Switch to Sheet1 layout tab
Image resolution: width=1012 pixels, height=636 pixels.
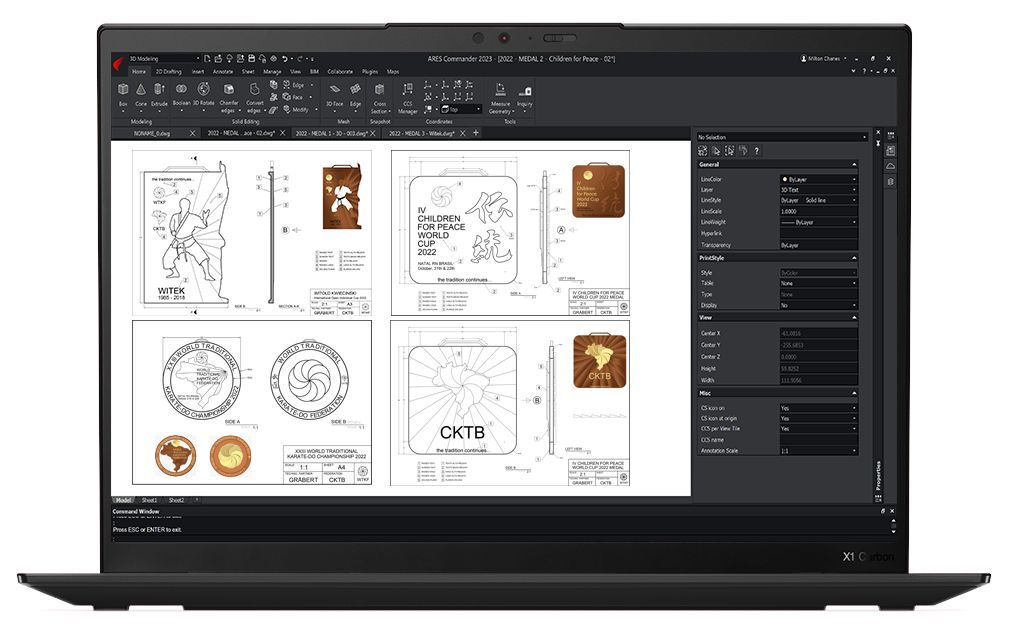[x=149, y=500]
